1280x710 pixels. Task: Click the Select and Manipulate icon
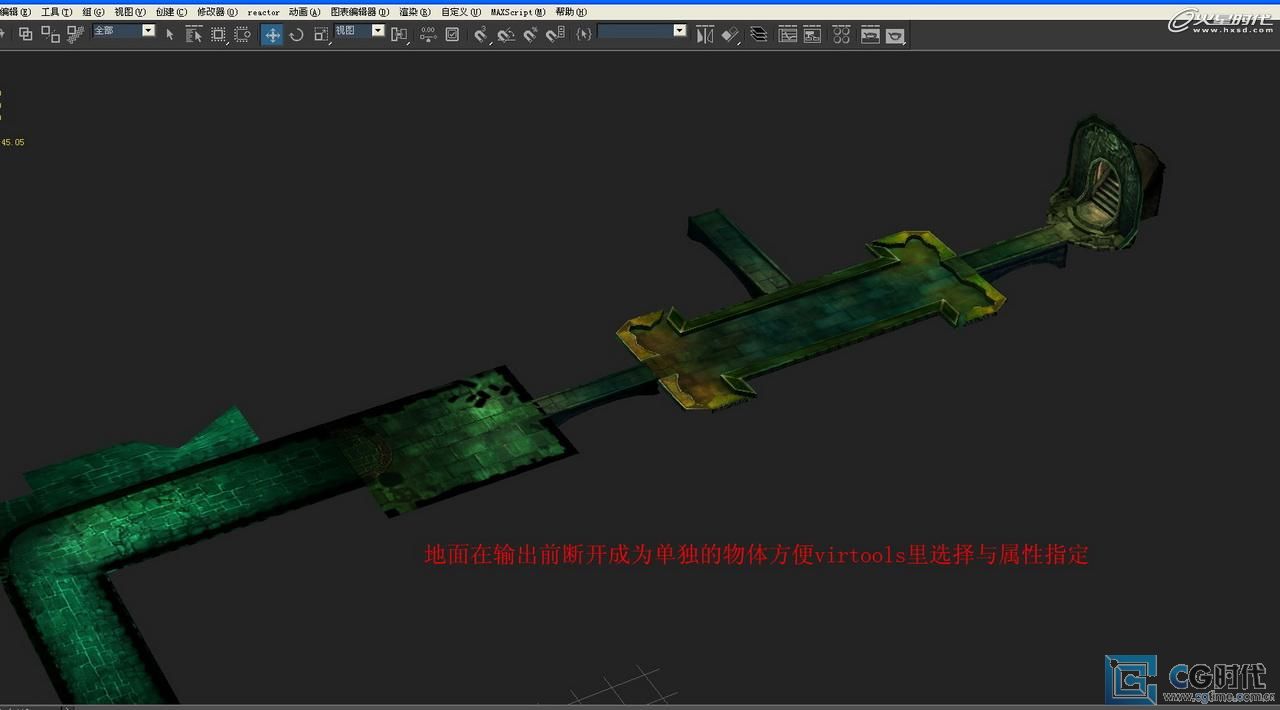(x=428, y=34)
